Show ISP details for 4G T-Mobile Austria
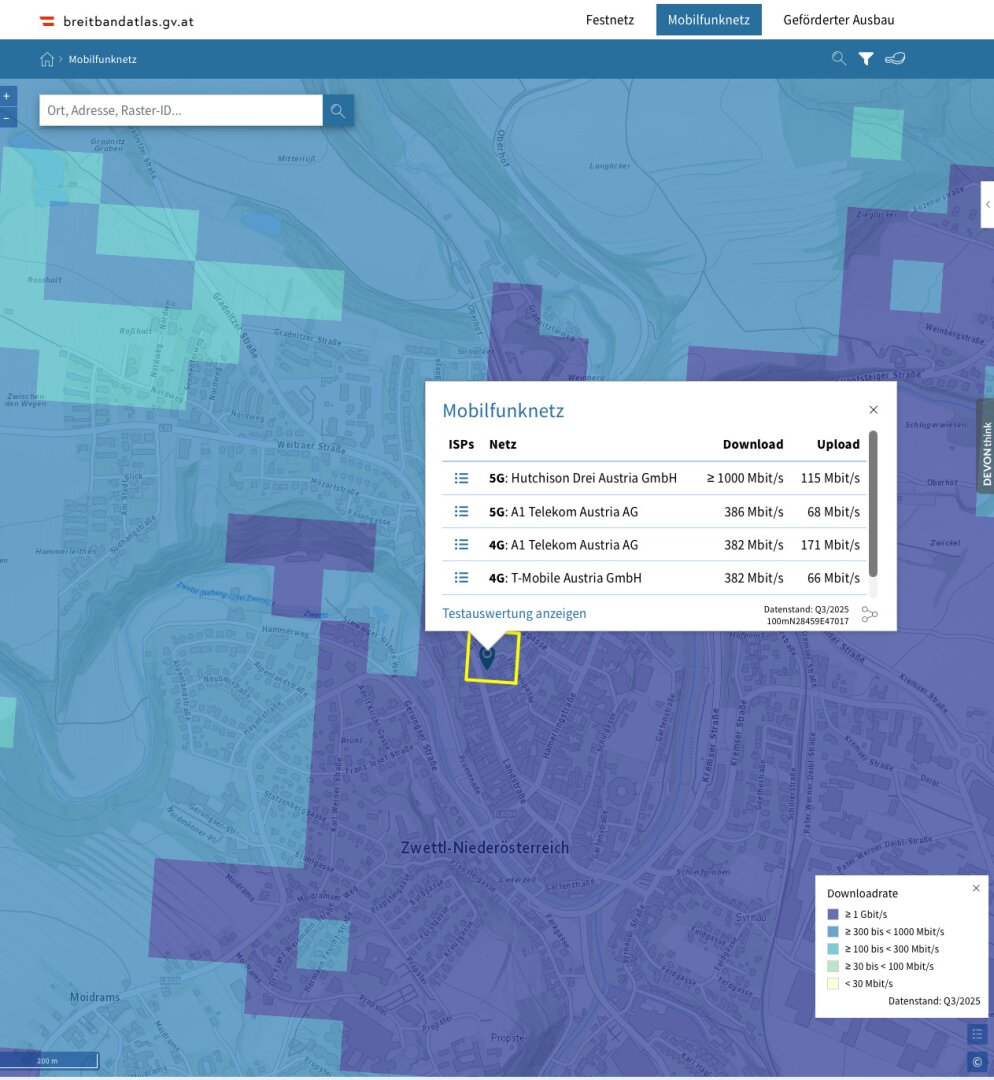The width and height of the screenshot is (994, 1080). click(462, 577)
